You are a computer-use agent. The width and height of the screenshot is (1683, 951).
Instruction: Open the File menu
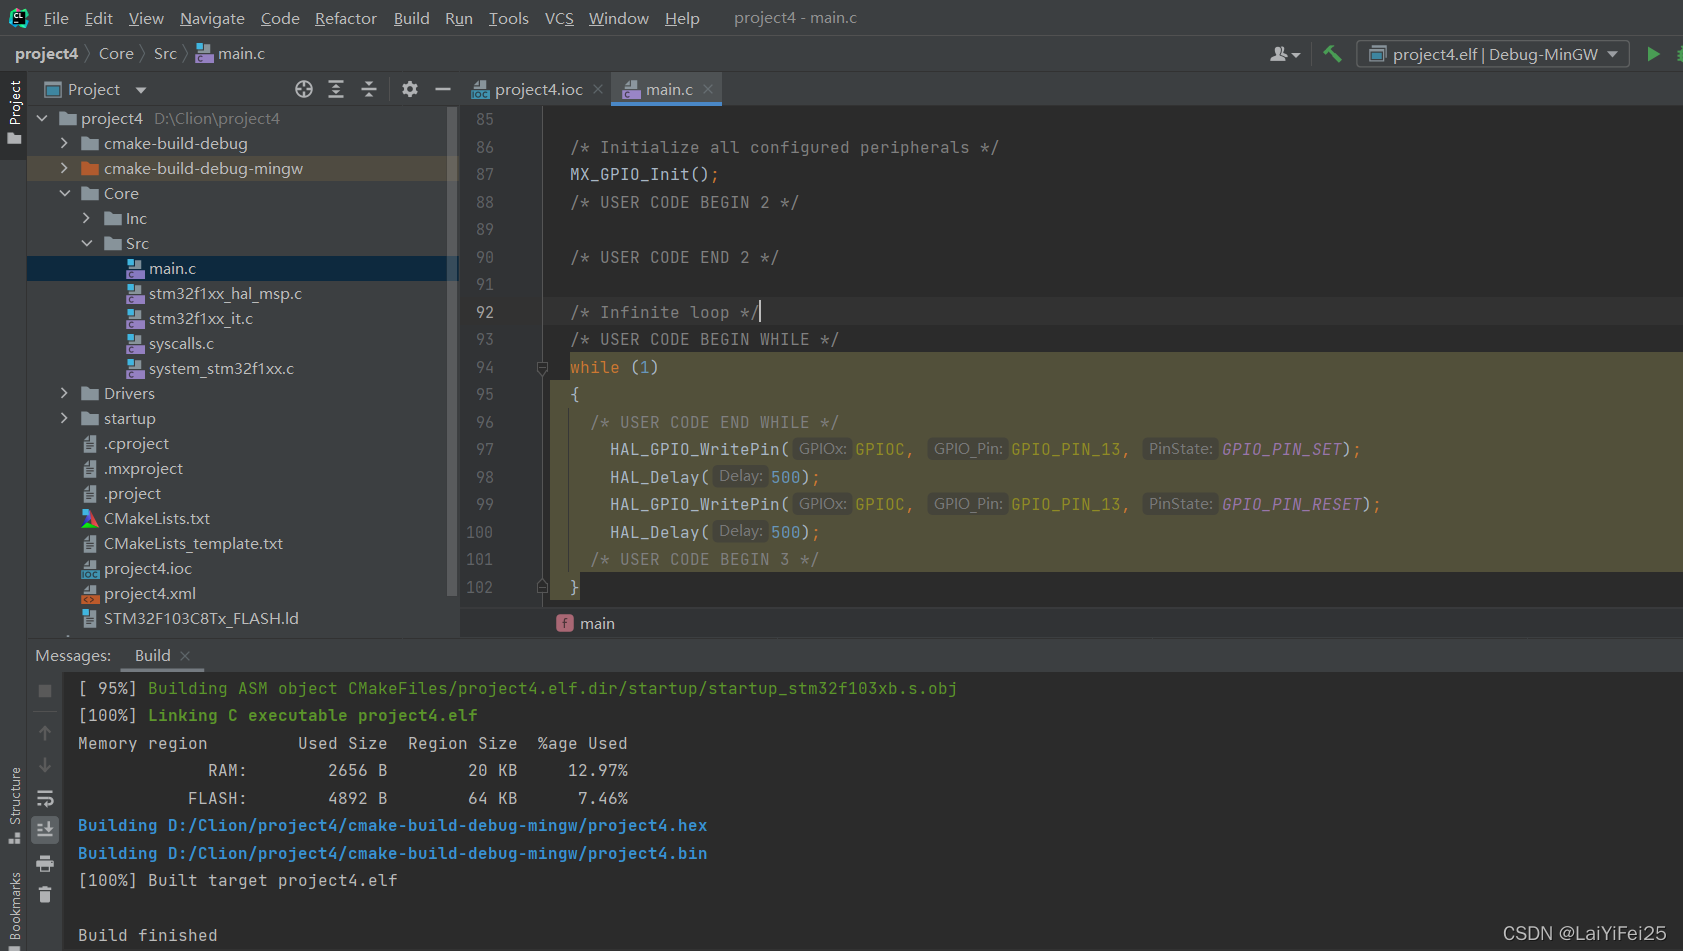click(x=56, y=18)
